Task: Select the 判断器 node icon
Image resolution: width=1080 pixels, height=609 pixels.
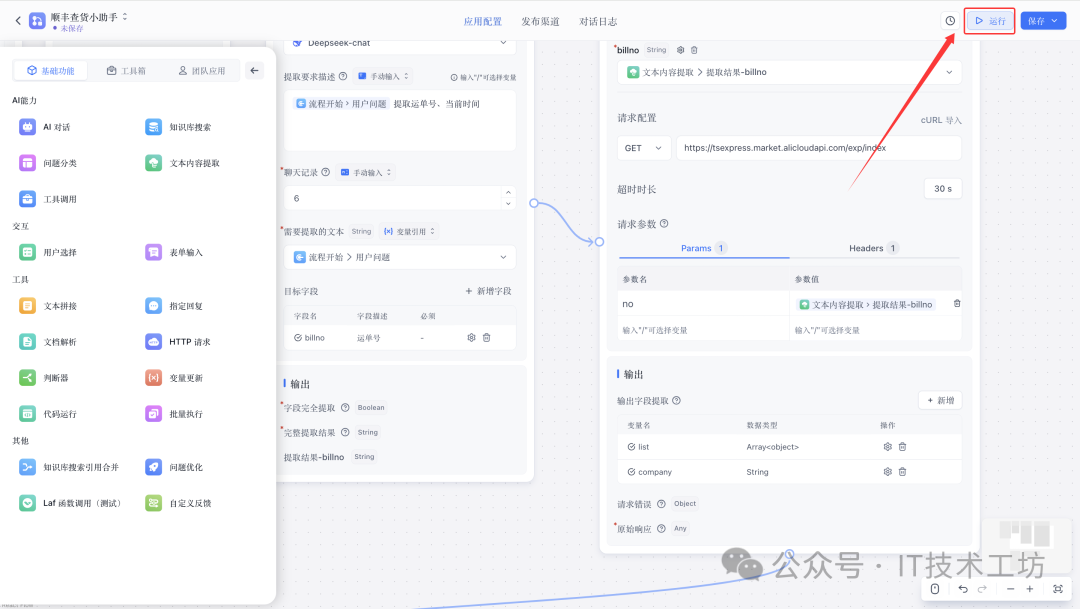Action: coord(28,377)
